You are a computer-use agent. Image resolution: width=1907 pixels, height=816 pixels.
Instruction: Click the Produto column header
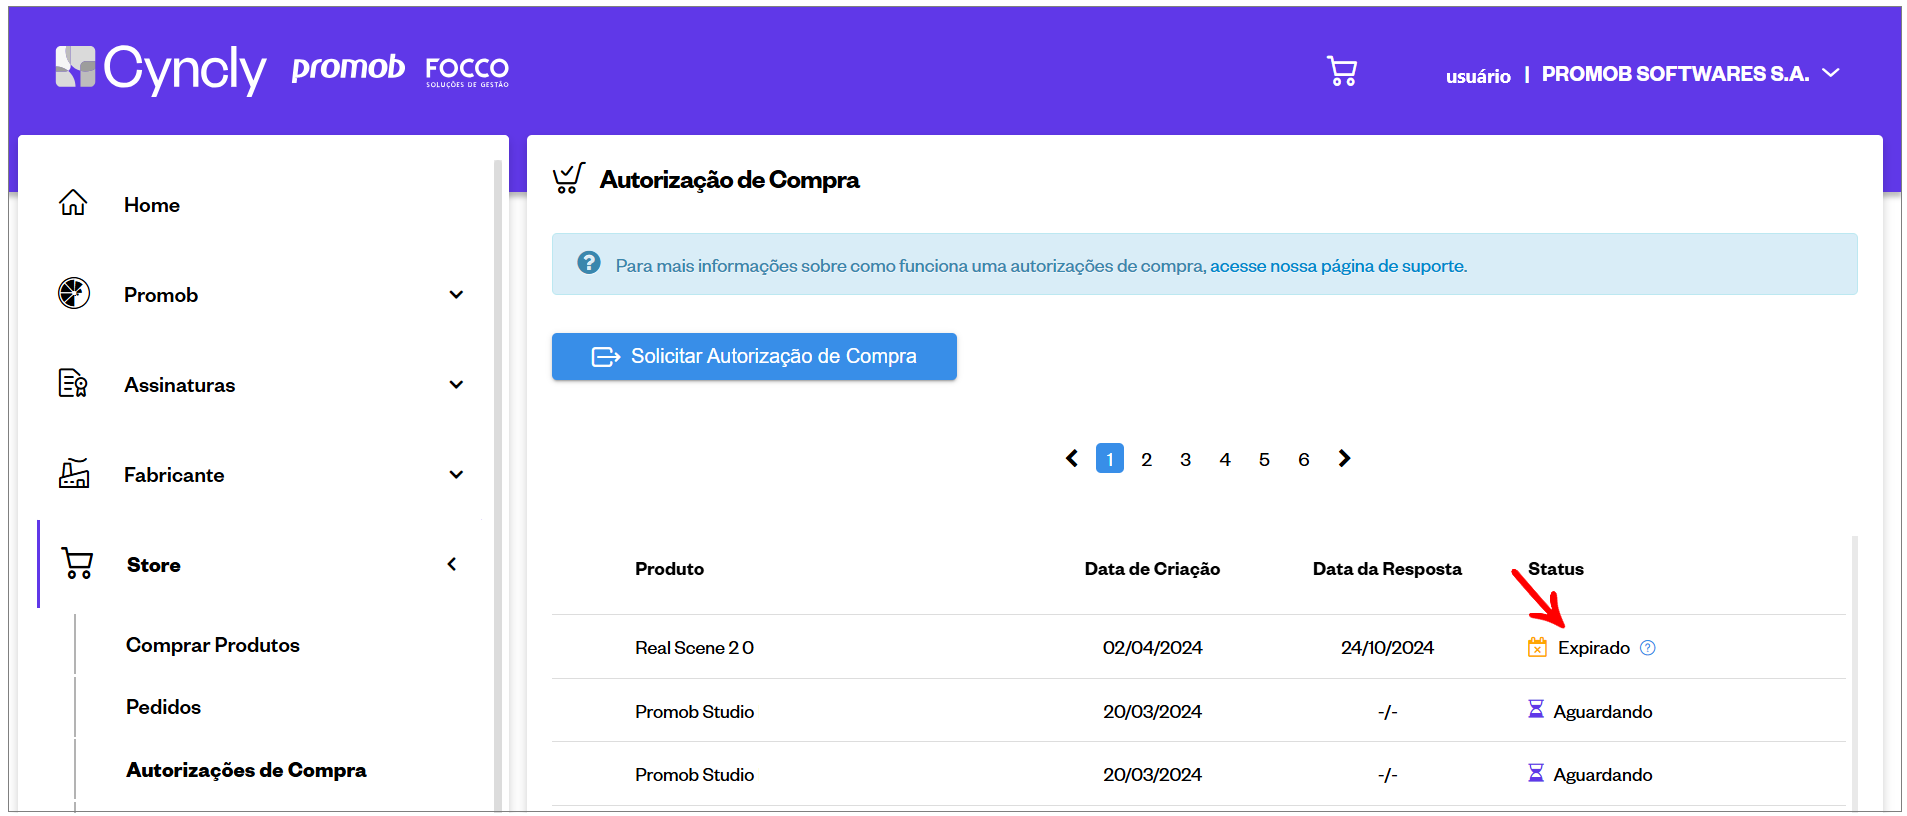[670, 569]
